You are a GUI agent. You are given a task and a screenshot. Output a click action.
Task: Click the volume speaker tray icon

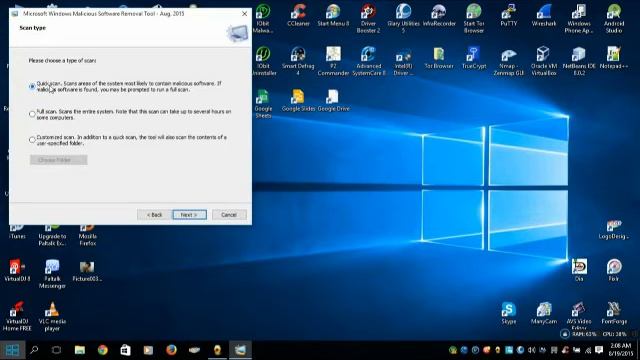tap(531, 350)
